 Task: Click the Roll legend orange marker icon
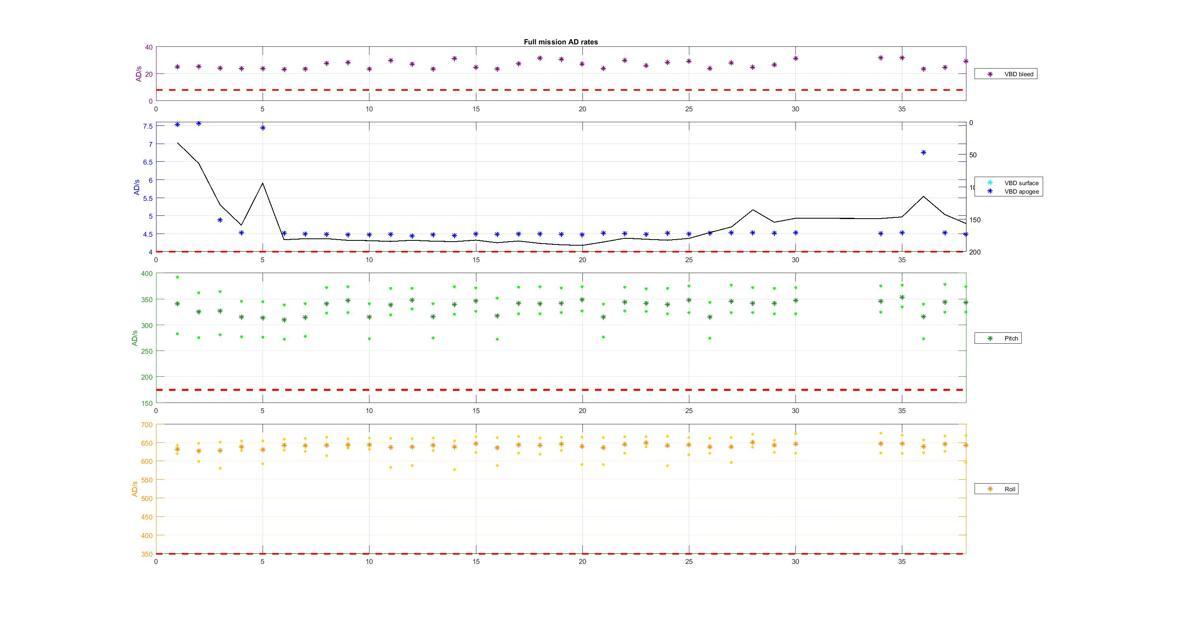coord(991,489)
